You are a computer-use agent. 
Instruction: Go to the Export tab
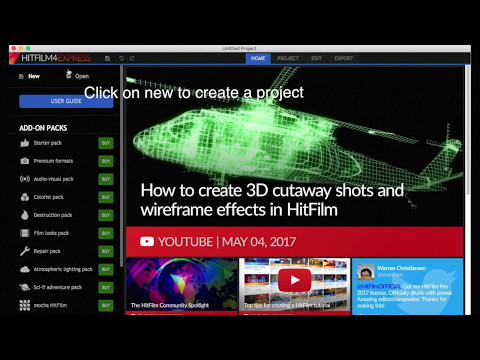pyautogui.click(x=343, y=58)
